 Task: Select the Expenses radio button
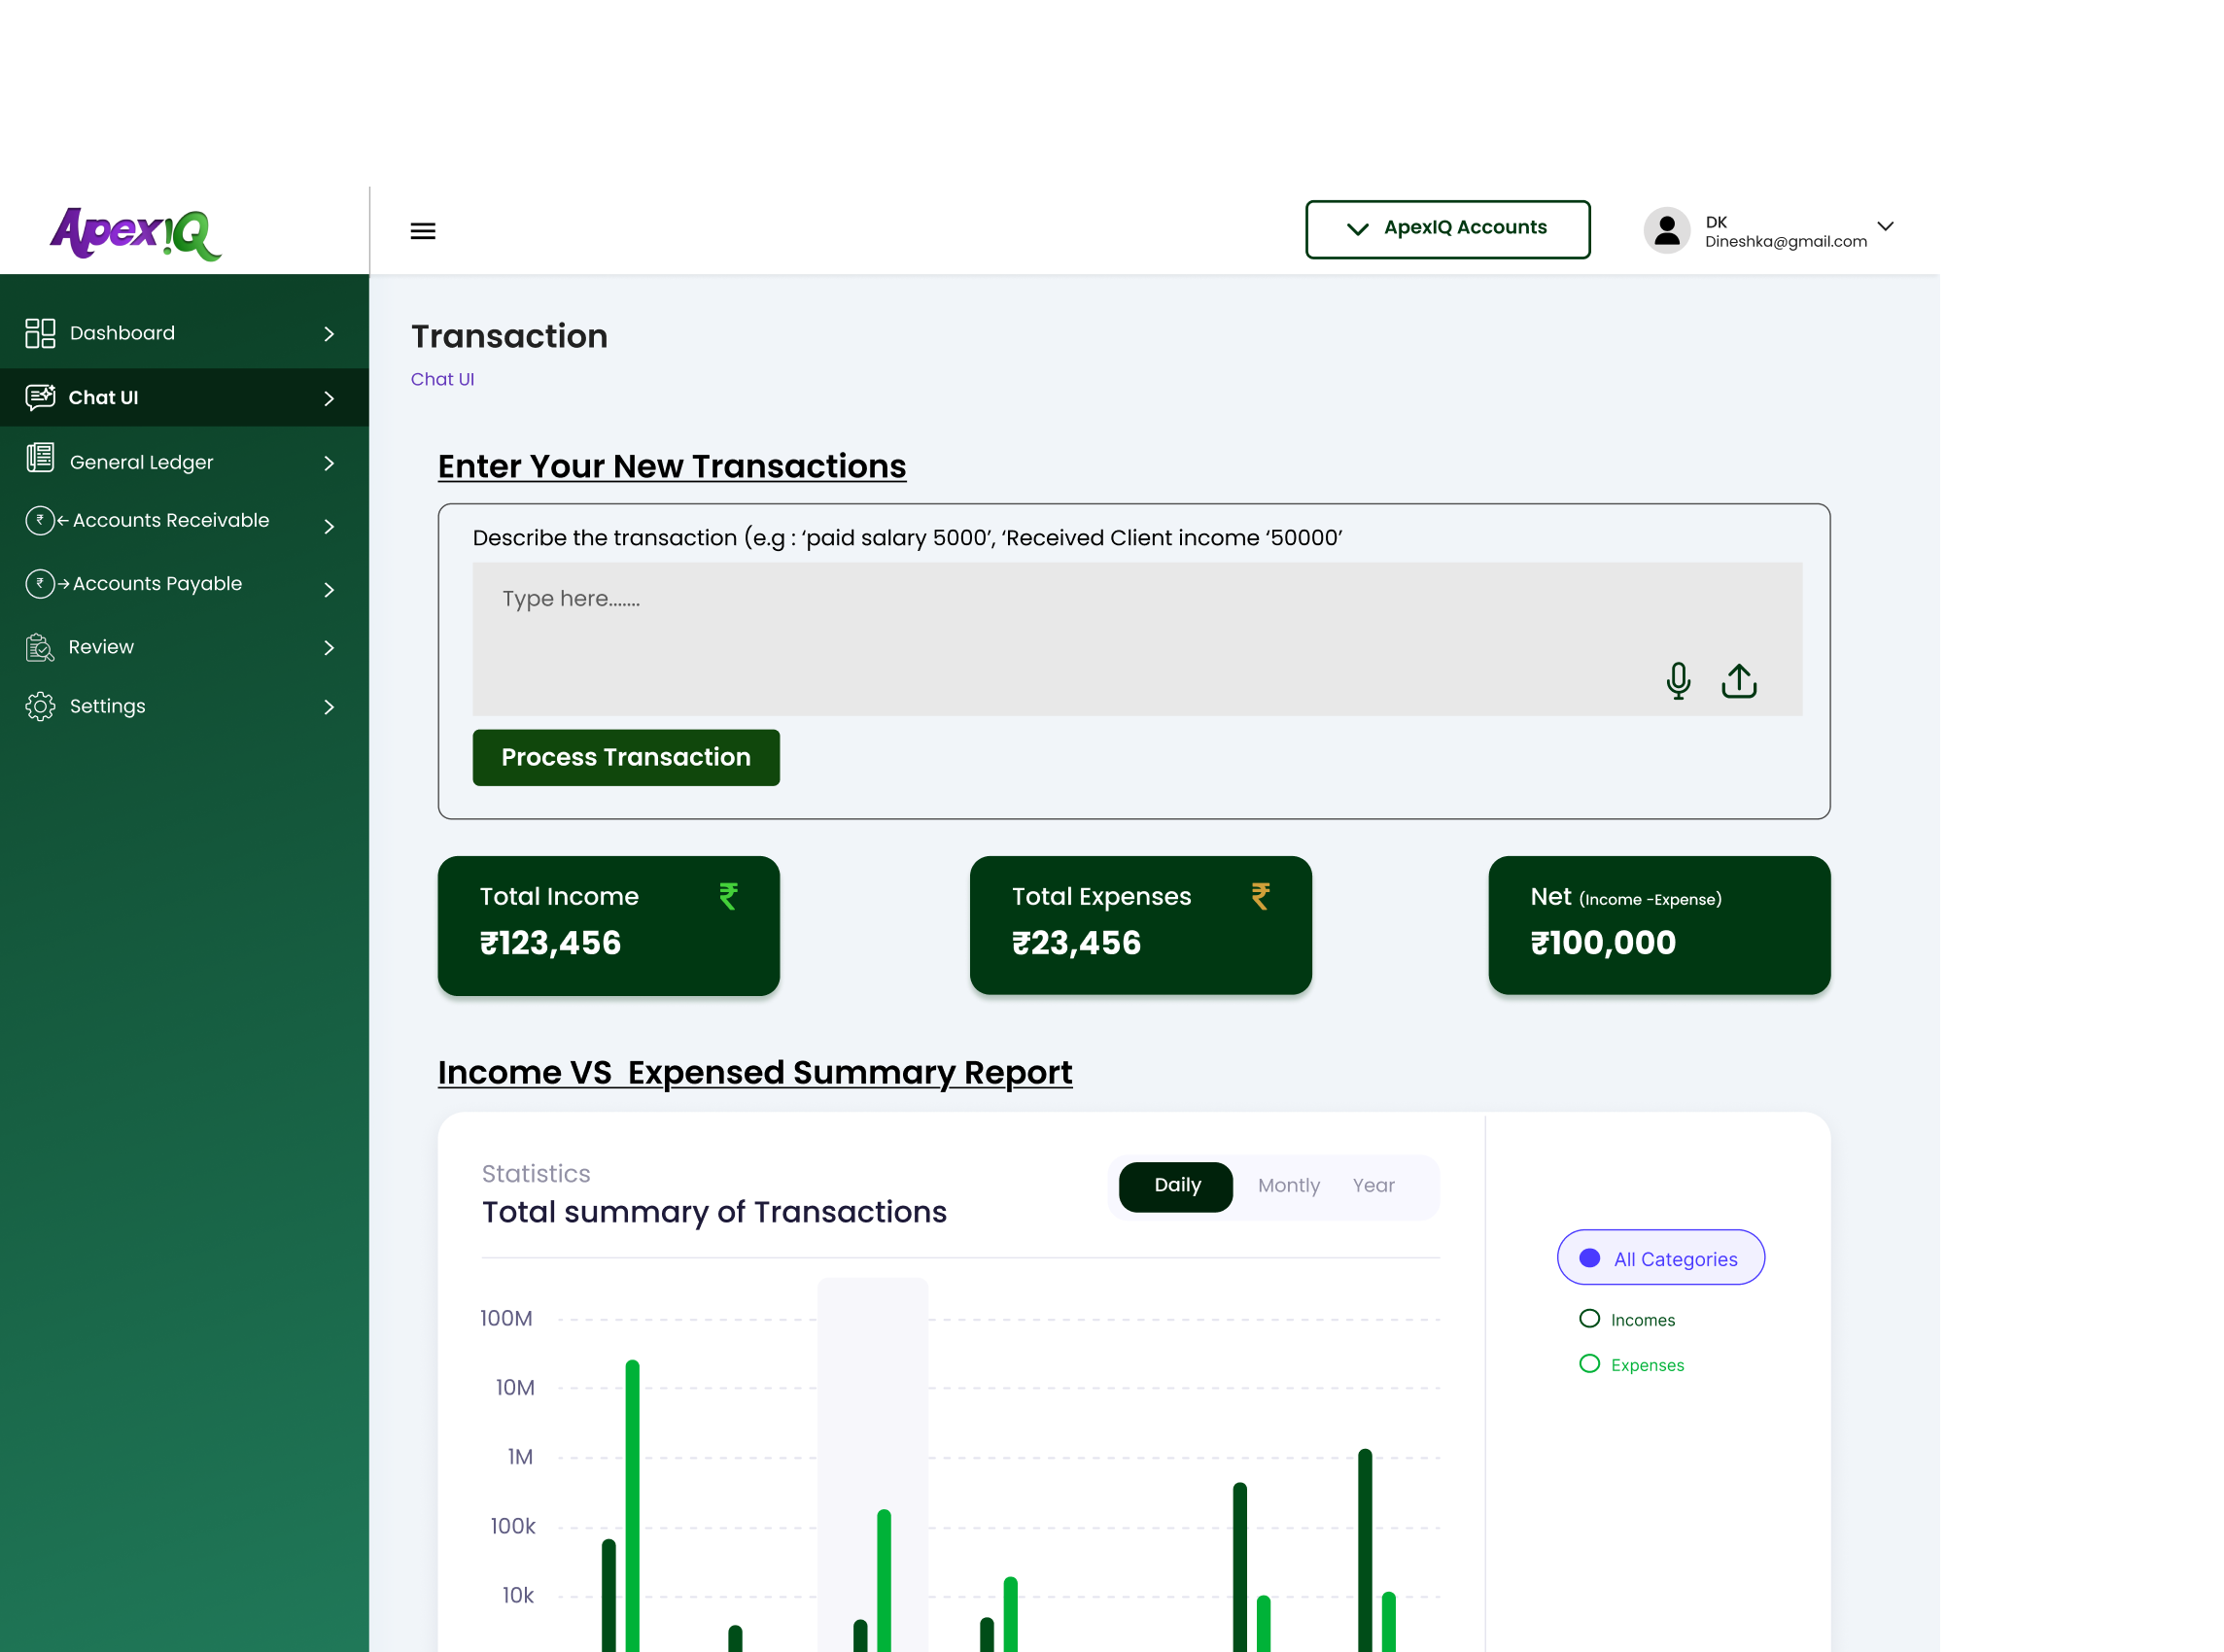(1590, 1363)
